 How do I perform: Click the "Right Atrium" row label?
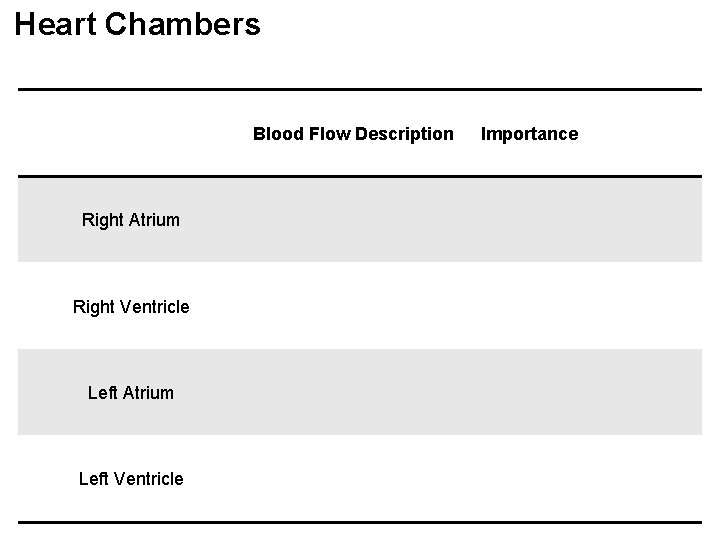(131, 220)
